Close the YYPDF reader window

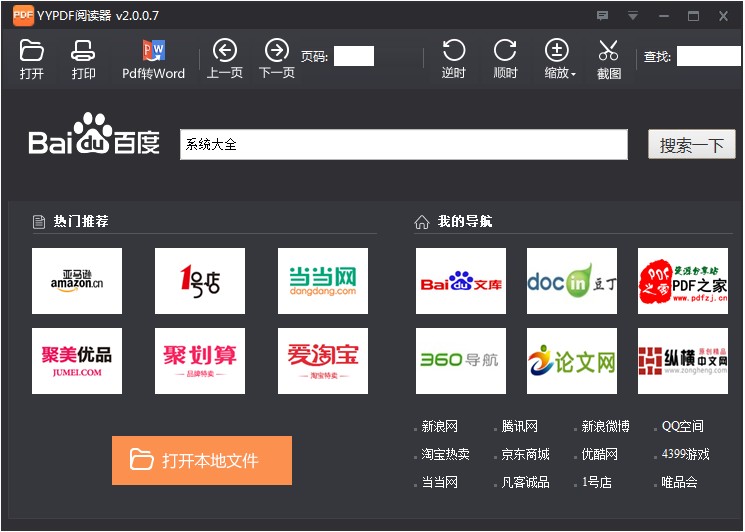click(723, 16)
